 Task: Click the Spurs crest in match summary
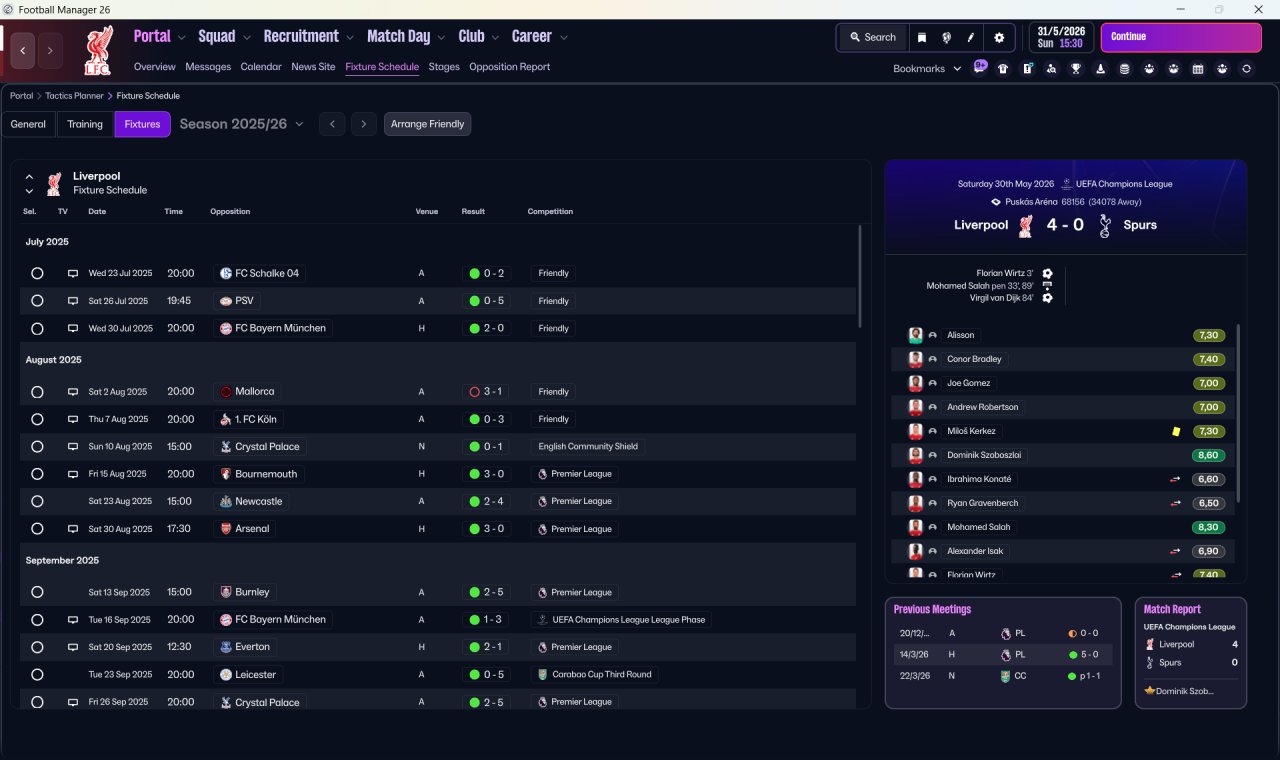1104,226
